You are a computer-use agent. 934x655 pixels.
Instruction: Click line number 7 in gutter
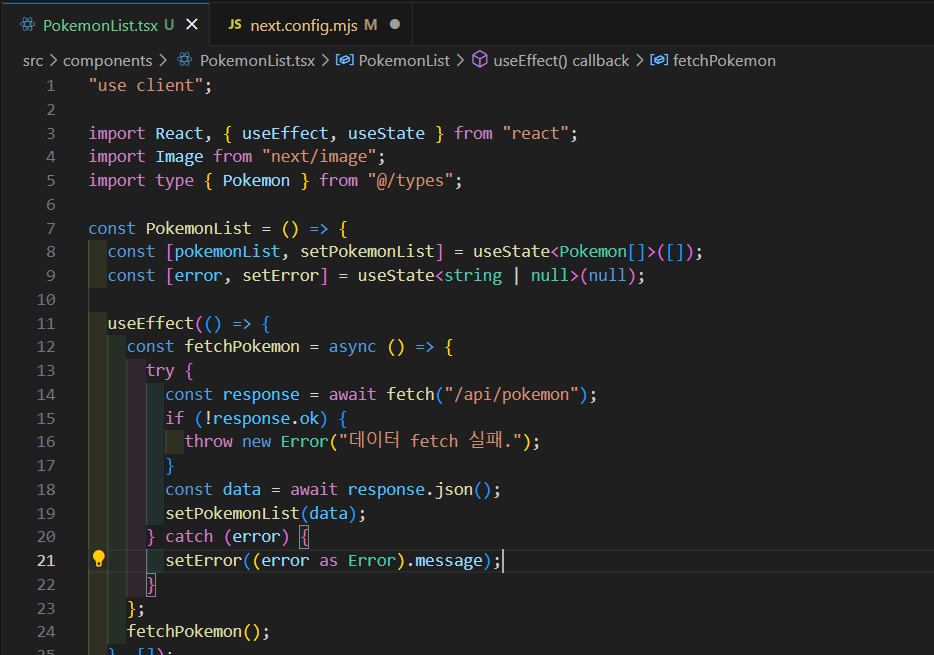(x=51, y=229)
